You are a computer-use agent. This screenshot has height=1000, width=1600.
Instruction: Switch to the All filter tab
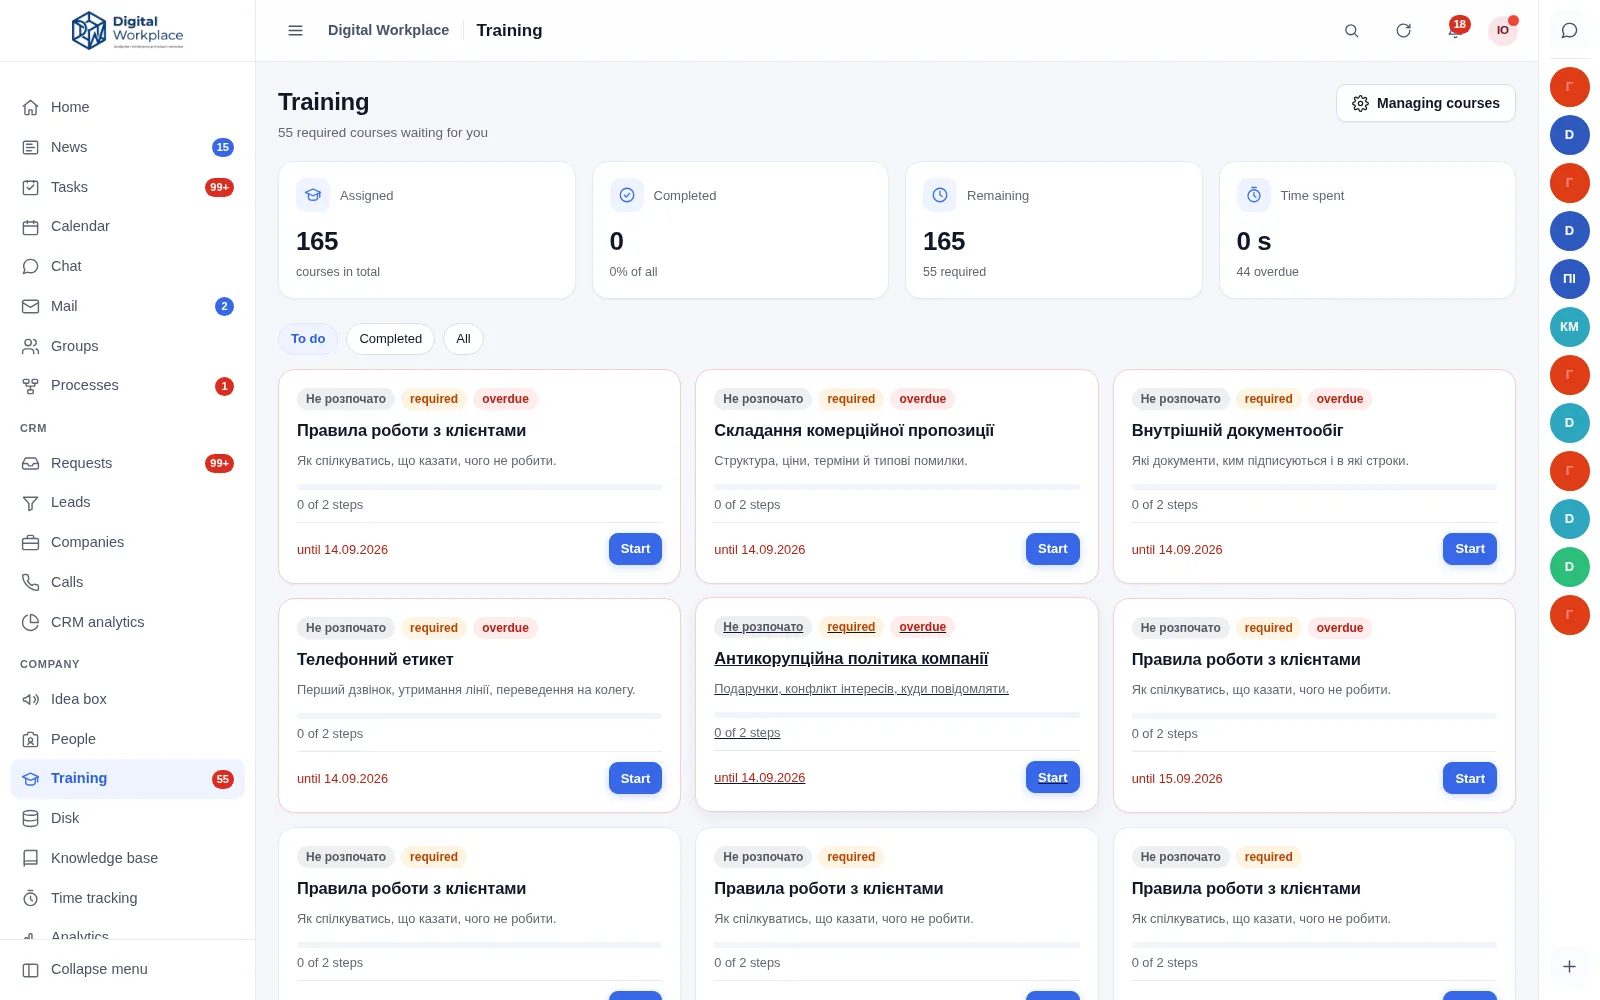[x=463, y=339]
